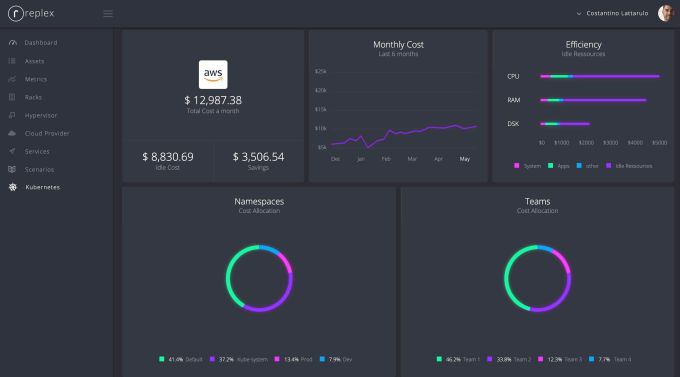Screen dimensions: 680x377
Task: Toggle the Team 3 legend swatch
Action: pos(540,359)
